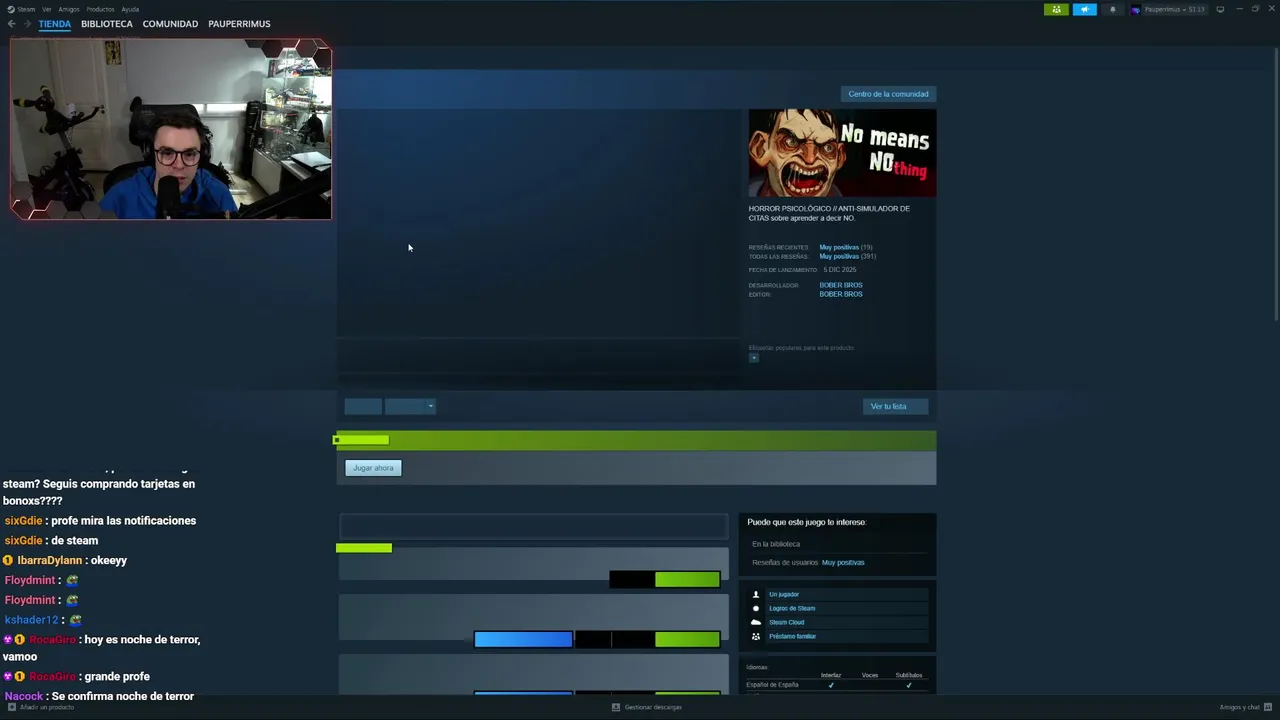Open the Préstamo familiar link

click(x=792, y=636)
